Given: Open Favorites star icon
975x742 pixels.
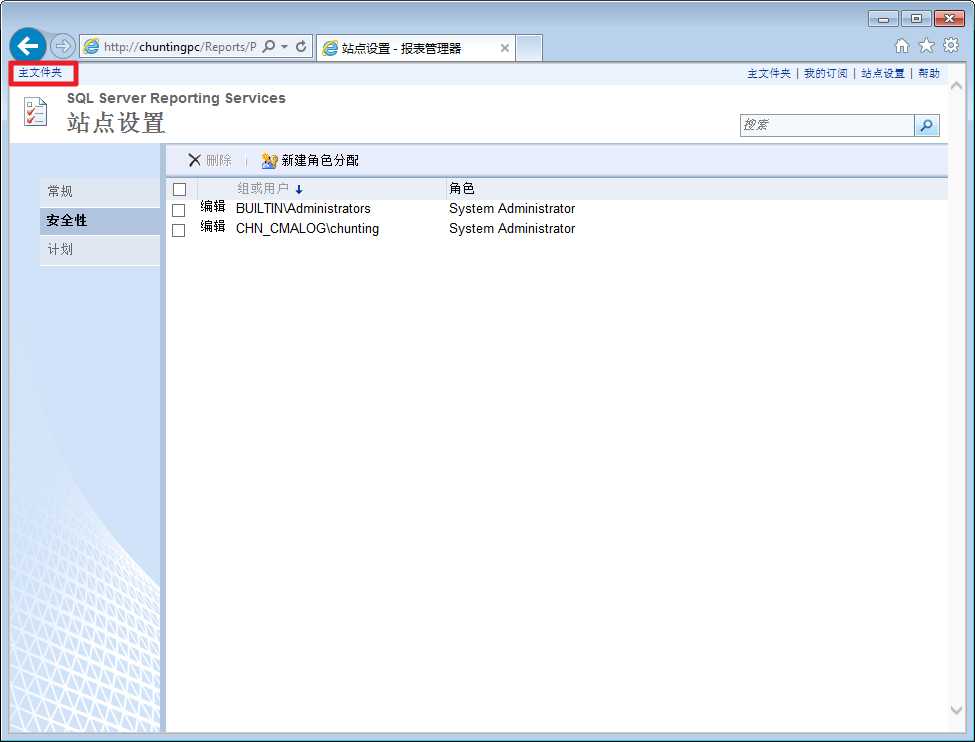Looking at the screenshot, I should (x=926, y=45).
